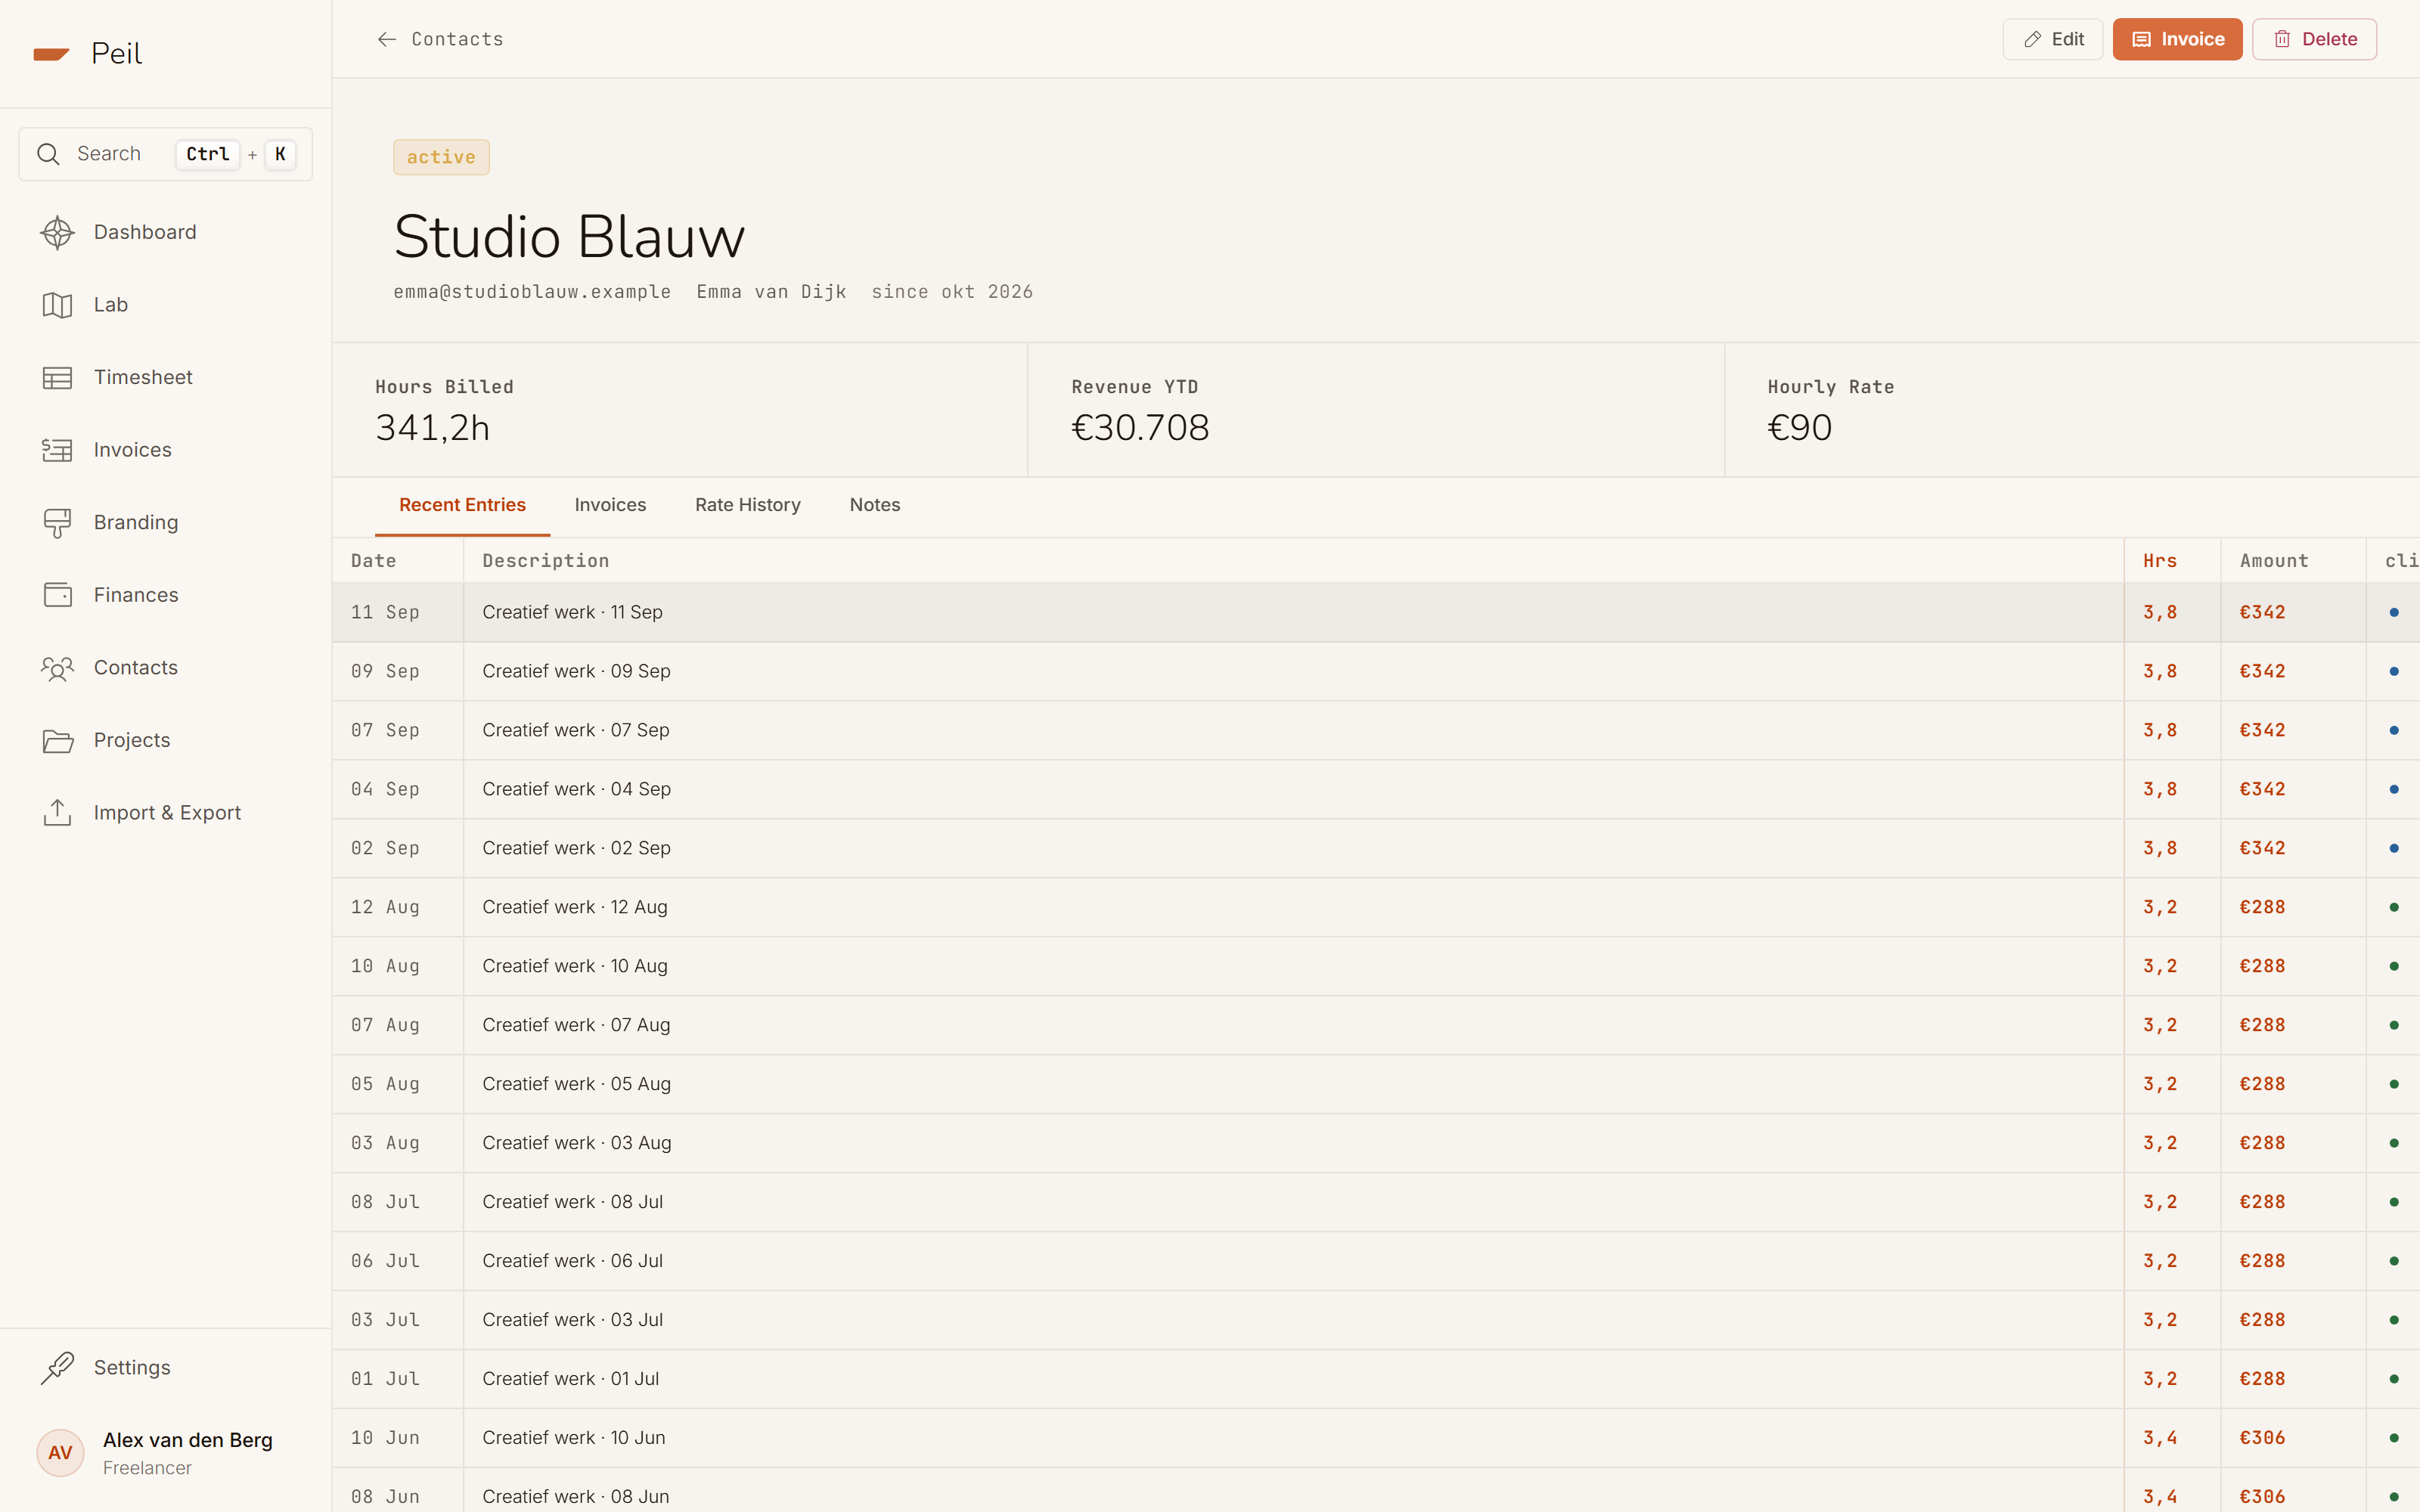The width and height of the screenshot is (2420, 1512).
Task: Click the Lab map icon
Action: pyautogui.click(x=57, y=305)
